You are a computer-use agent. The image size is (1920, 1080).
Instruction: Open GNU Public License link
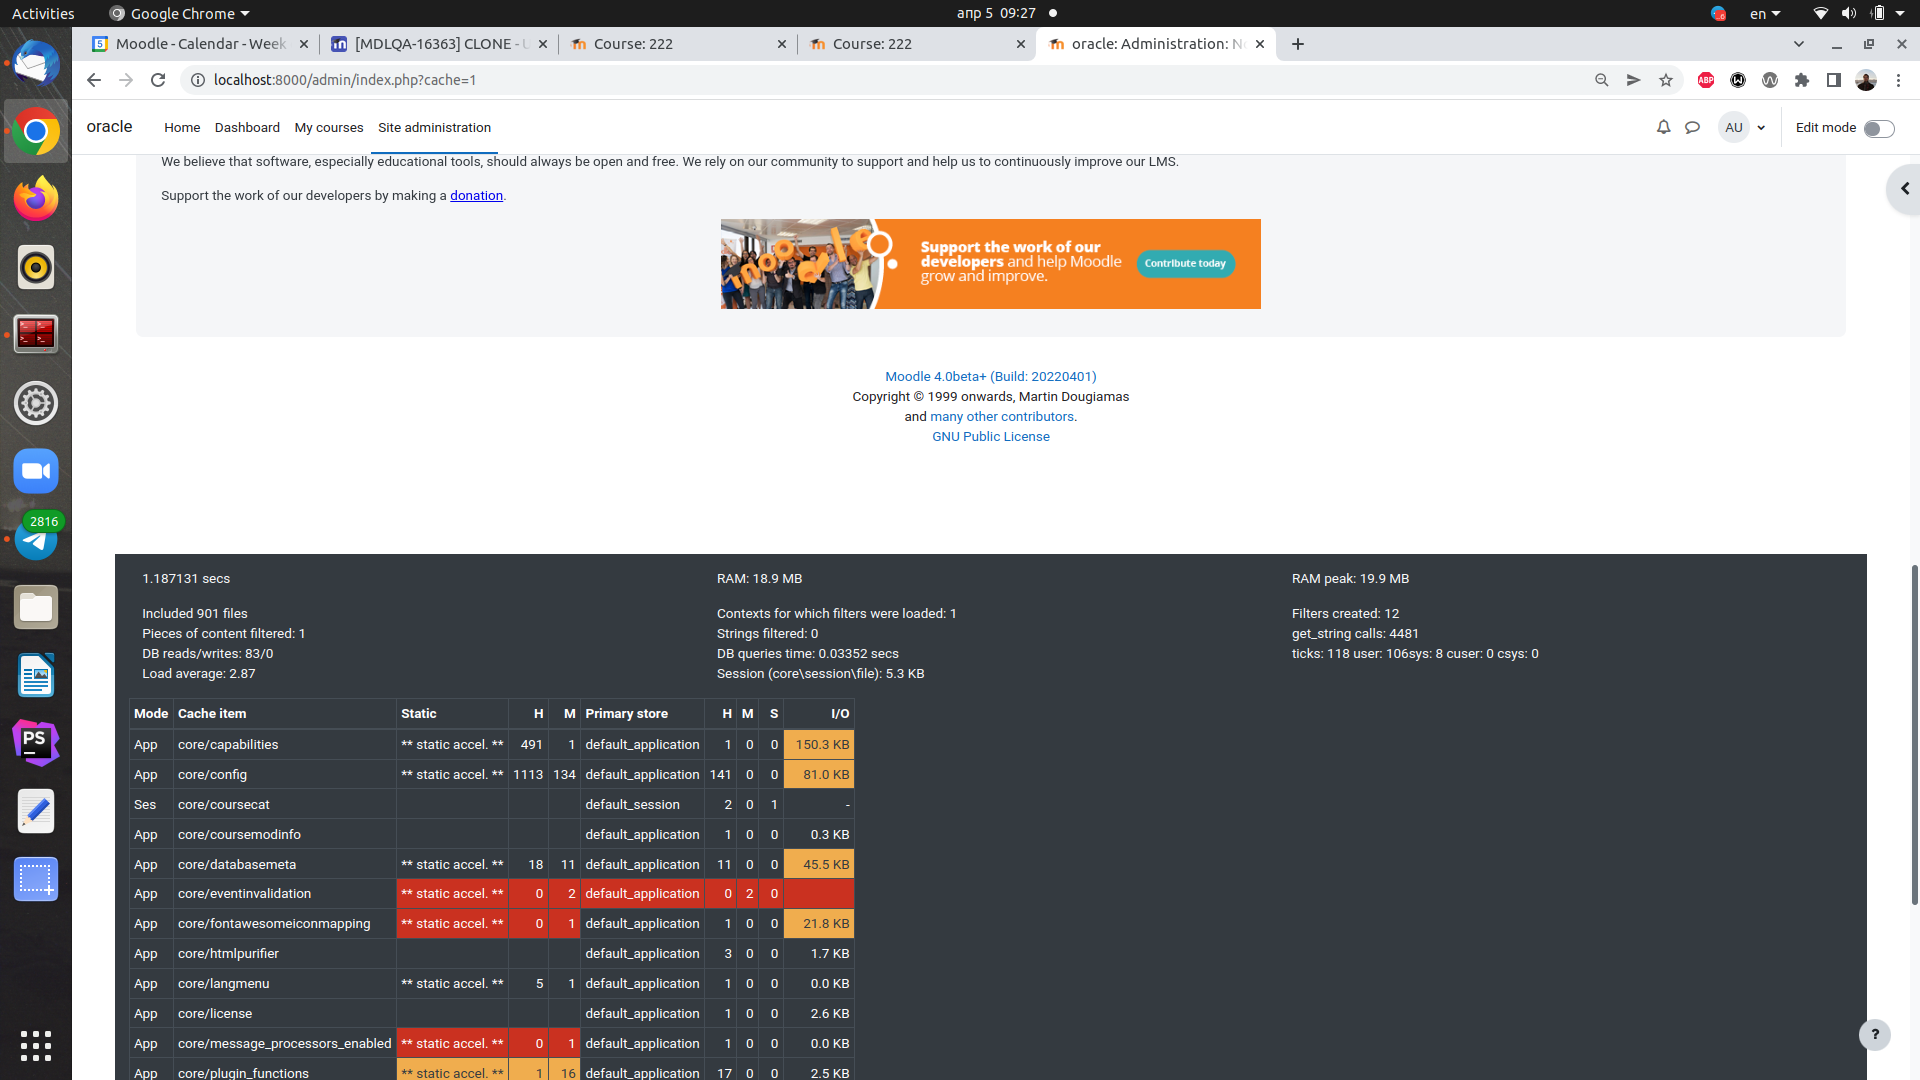click(990, 436)
